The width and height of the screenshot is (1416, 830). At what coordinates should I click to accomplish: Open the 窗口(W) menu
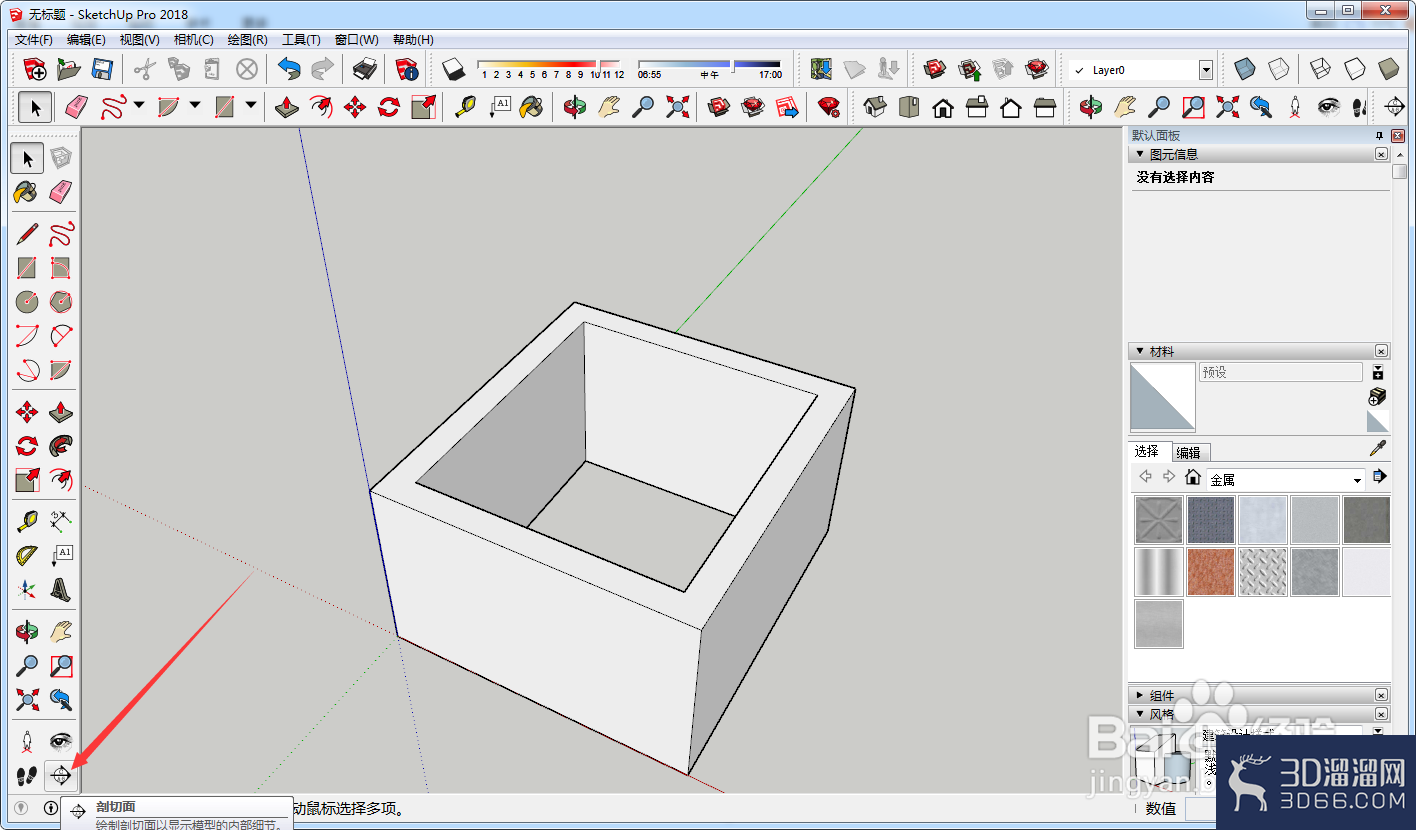(x=356, y=40)
